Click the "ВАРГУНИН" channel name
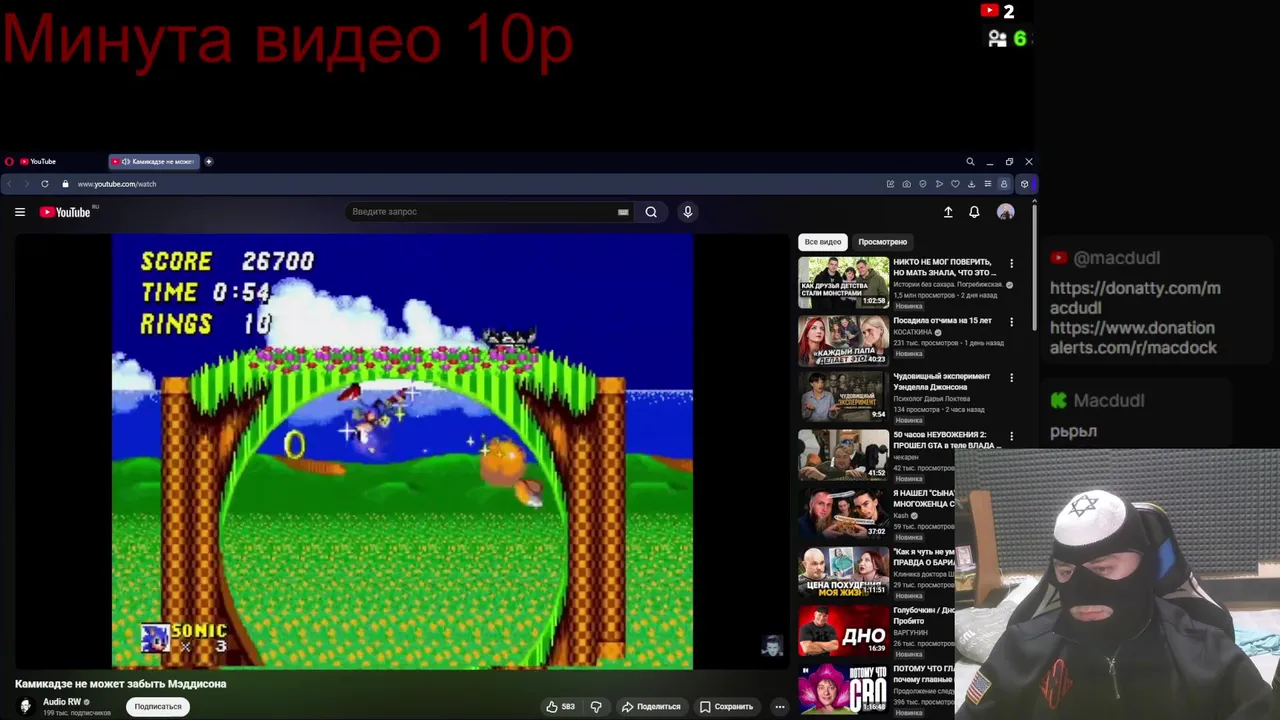 pos(910,632)
